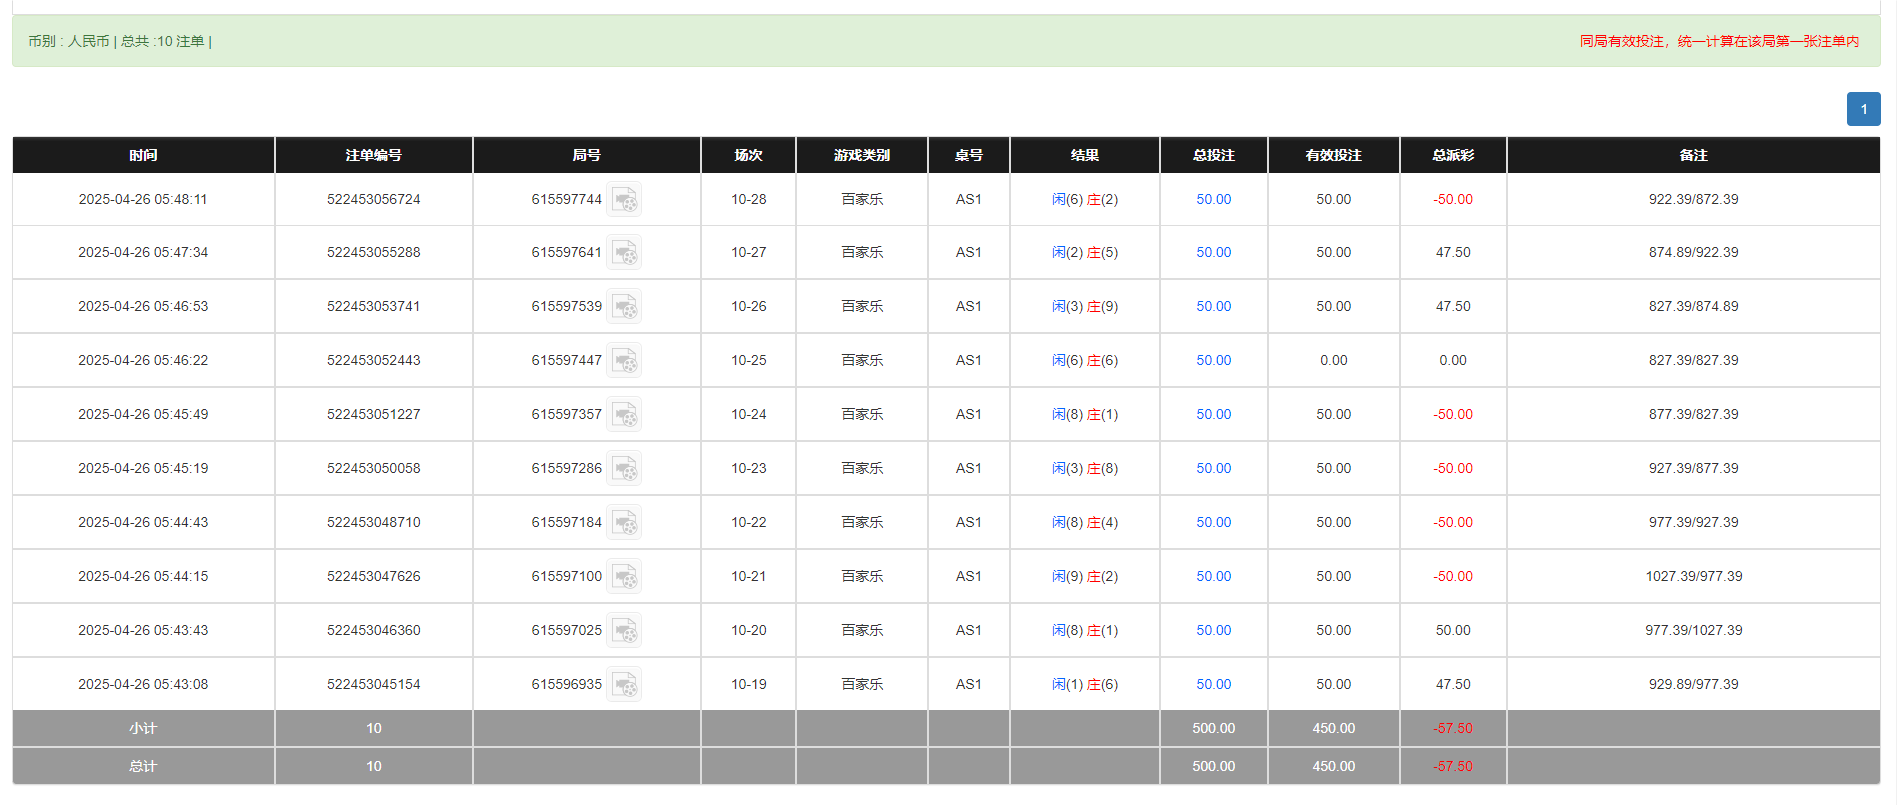Click replay icon beside round 615597100
The width and height of the screenshot is (1897, 805).
624,577
